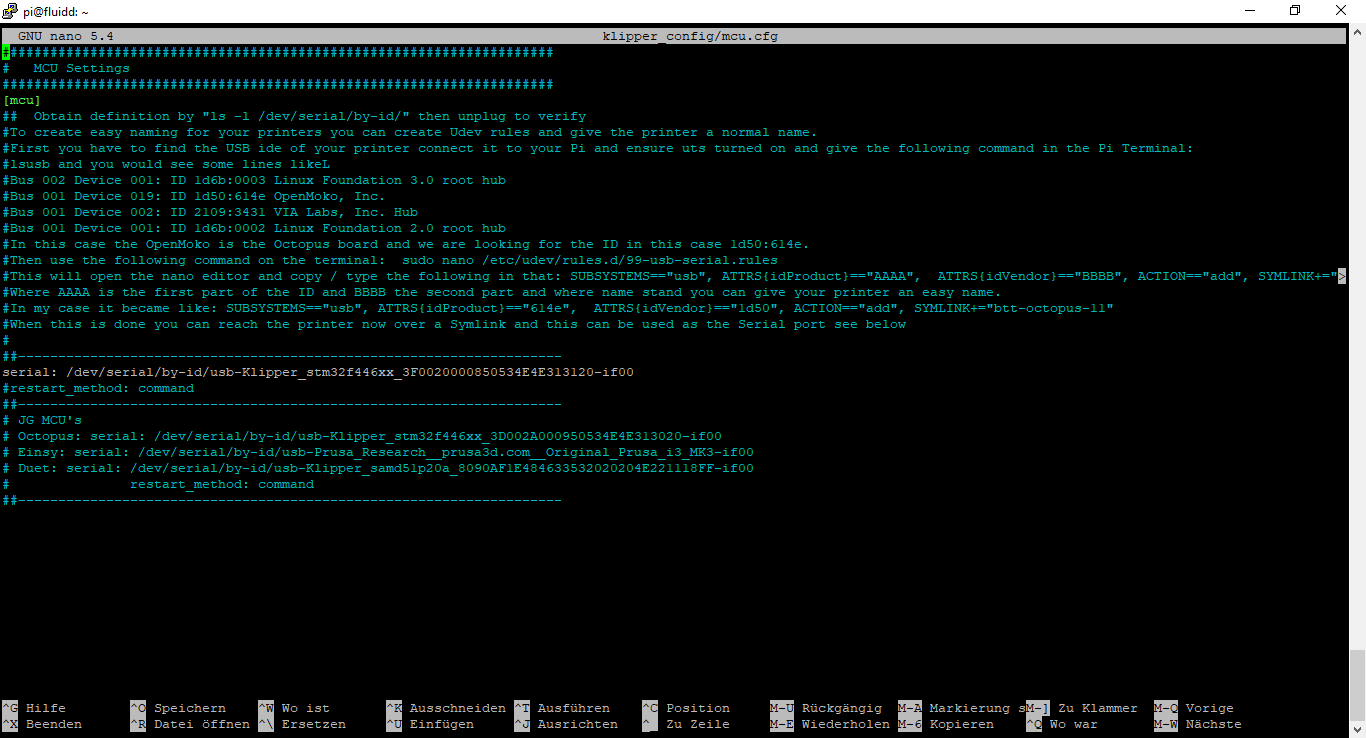Click the Zu Zeile shortcut label
The width and height of the screenshot is (1366, 738).
pyautogui.click(x=686, y=724)
